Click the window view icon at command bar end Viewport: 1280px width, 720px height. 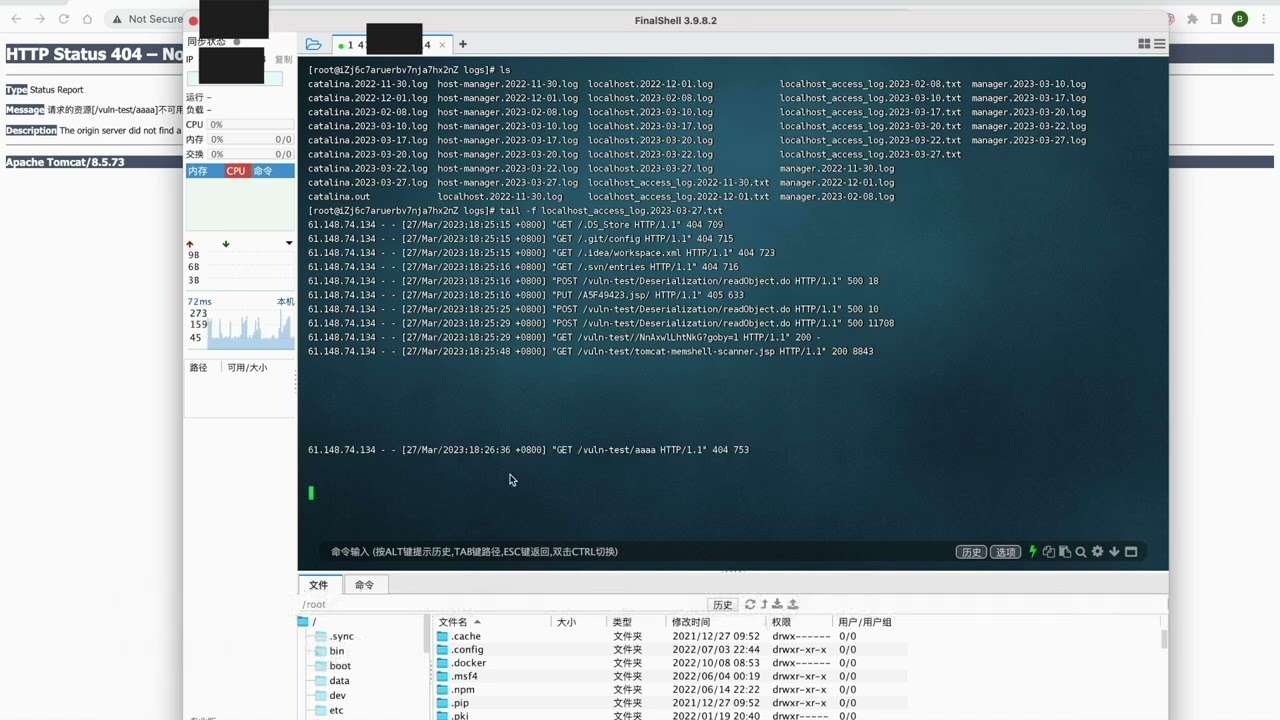click(1131, 551)
